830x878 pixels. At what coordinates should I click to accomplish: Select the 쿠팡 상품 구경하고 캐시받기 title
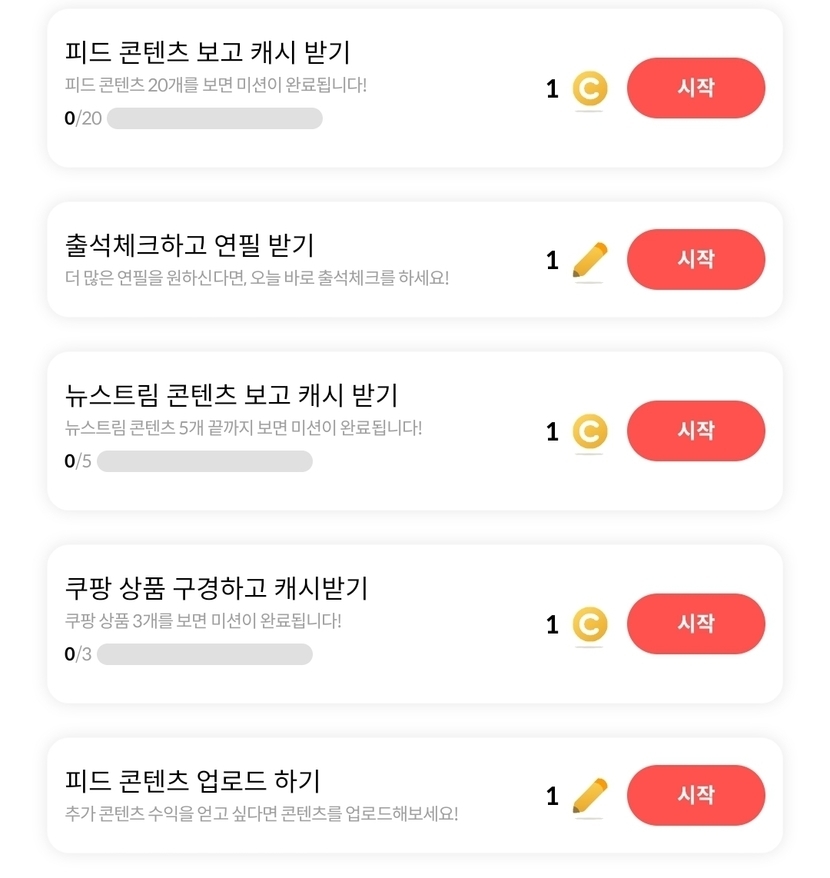(216, 588)
